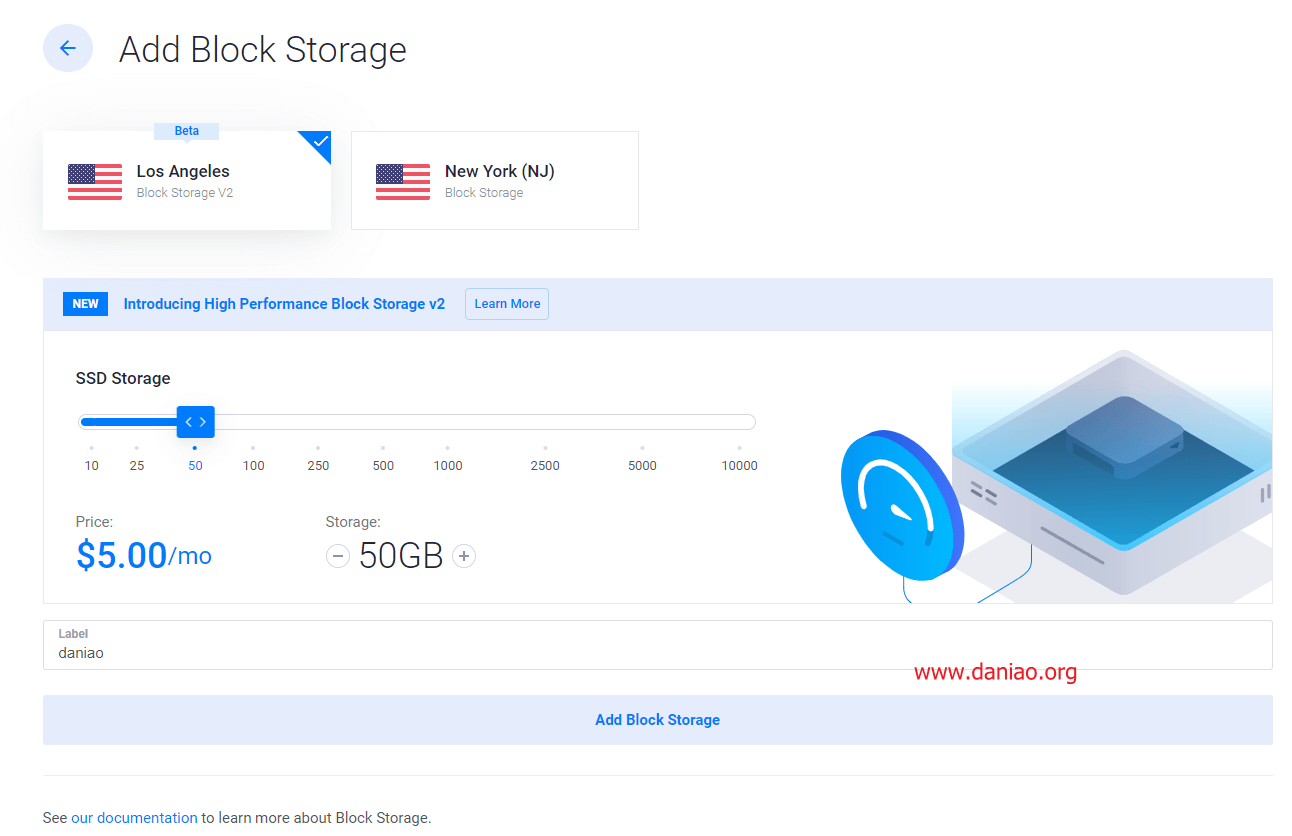Click the Beta badge above Los Angeles
The image size is (1292, 836).
187,131
